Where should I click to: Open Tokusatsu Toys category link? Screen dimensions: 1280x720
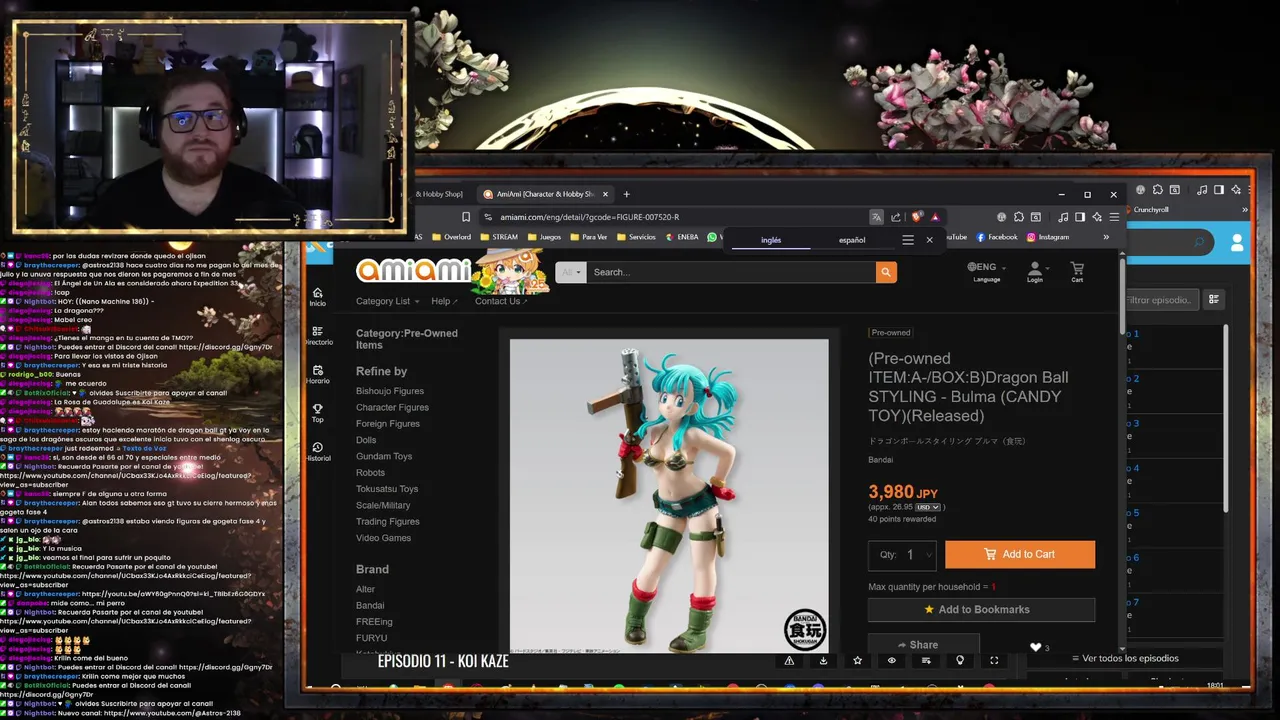click(387, 489)
